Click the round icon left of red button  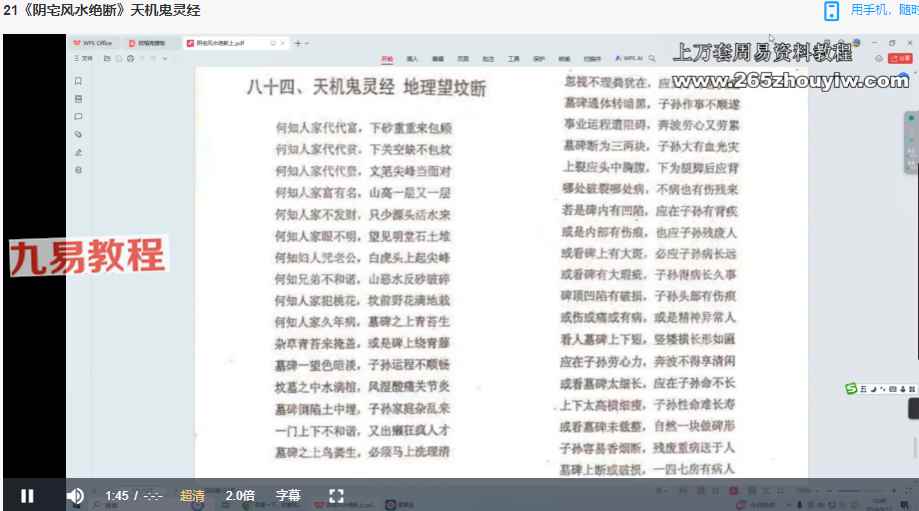click(x=879, y=58)
